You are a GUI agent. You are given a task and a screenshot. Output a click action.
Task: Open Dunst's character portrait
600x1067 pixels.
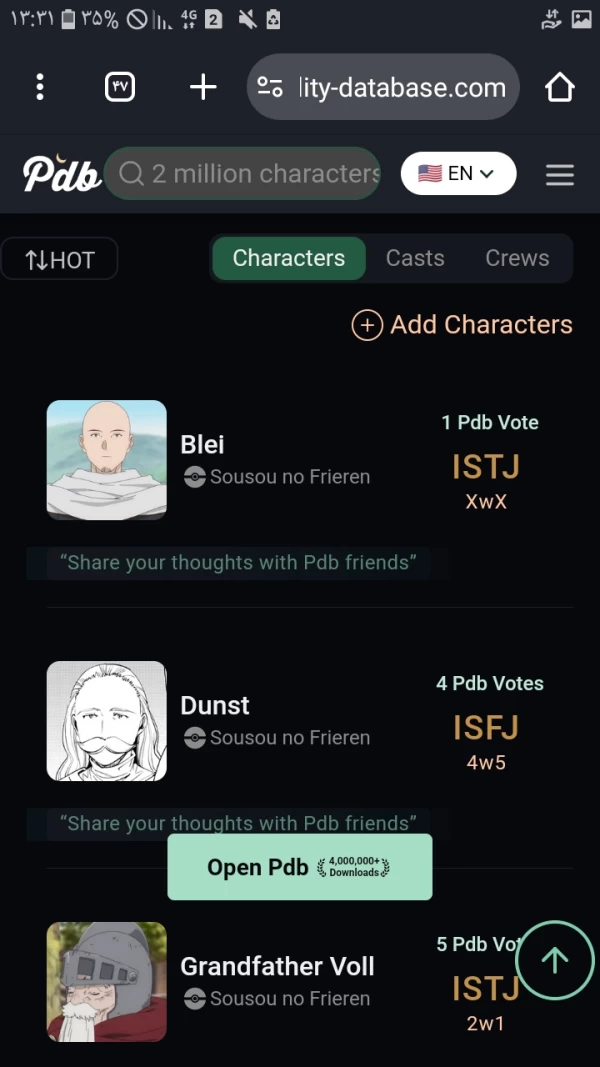[107, 721]
